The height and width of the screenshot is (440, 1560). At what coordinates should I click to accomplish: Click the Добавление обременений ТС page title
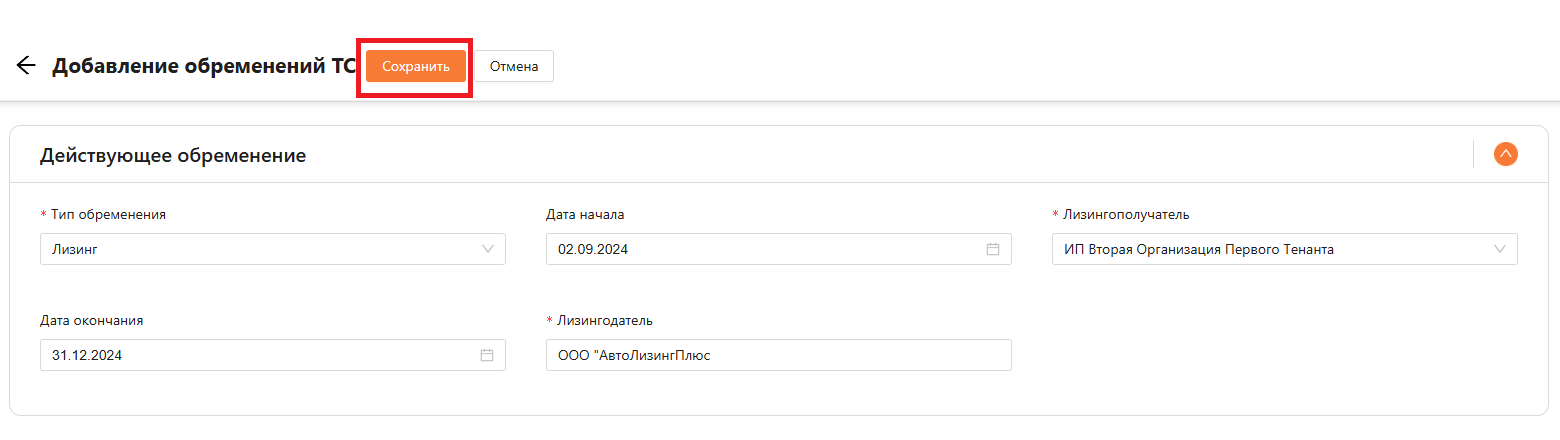(204, 66)
